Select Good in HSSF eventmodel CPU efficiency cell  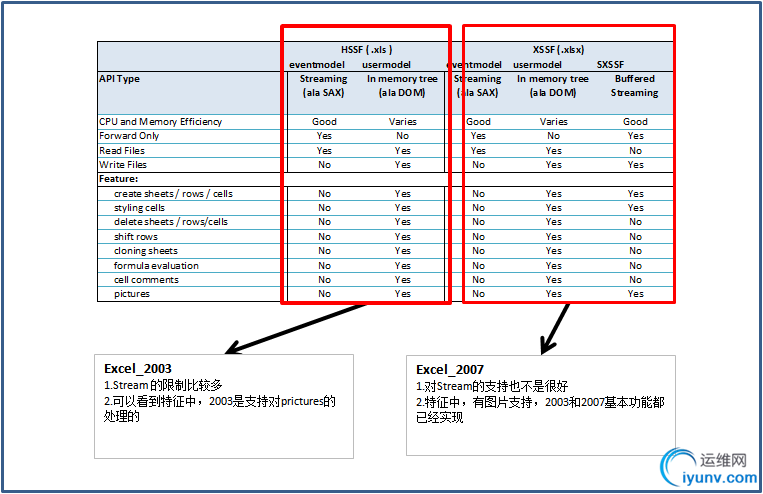pos(324,122)
